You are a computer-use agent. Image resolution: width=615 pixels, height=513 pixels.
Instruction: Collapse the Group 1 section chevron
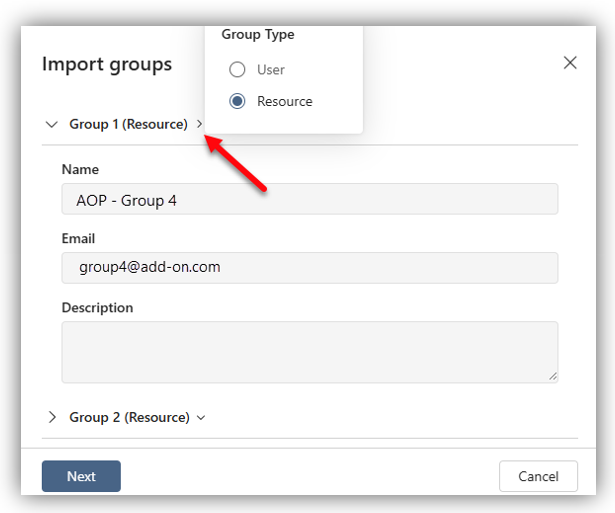point(51,125)
